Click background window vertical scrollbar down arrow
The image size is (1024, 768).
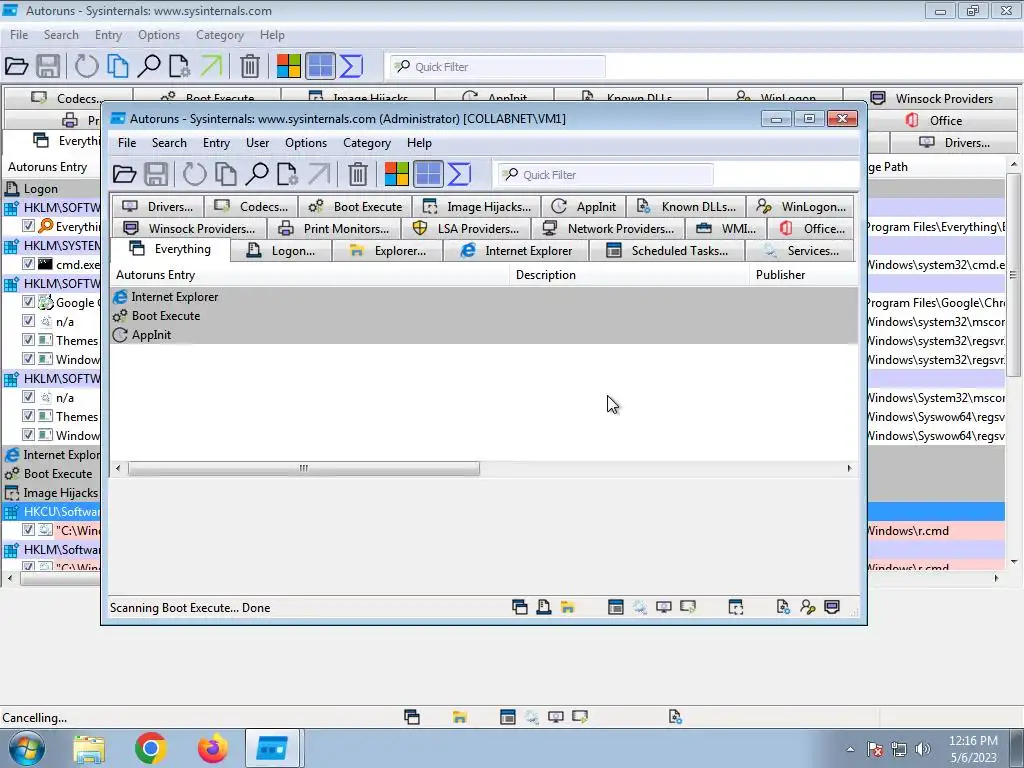[x=1014, y=562]
